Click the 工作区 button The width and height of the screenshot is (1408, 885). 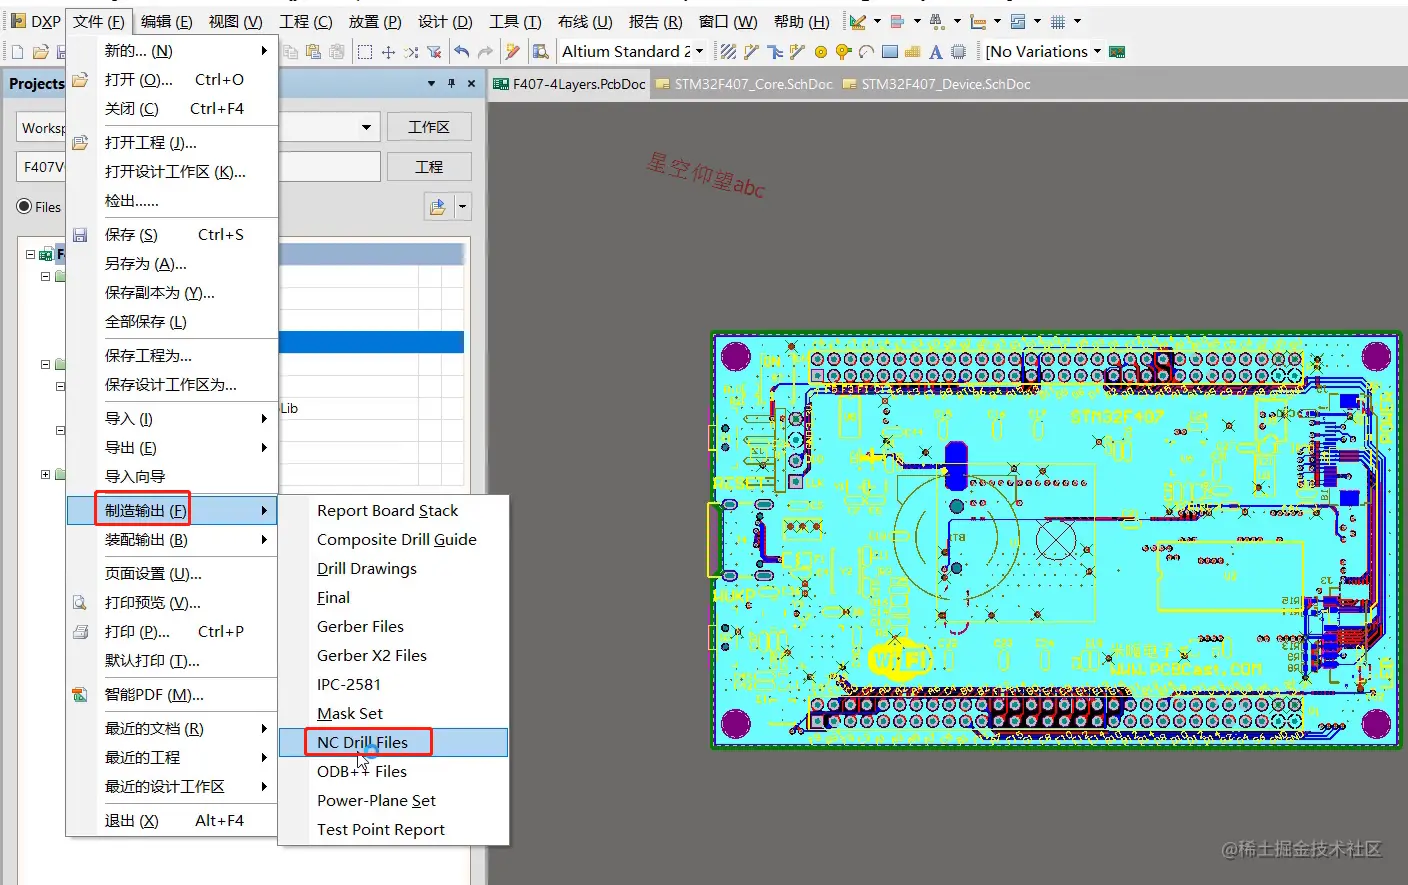pyautogui.click(x=428, y=127)
